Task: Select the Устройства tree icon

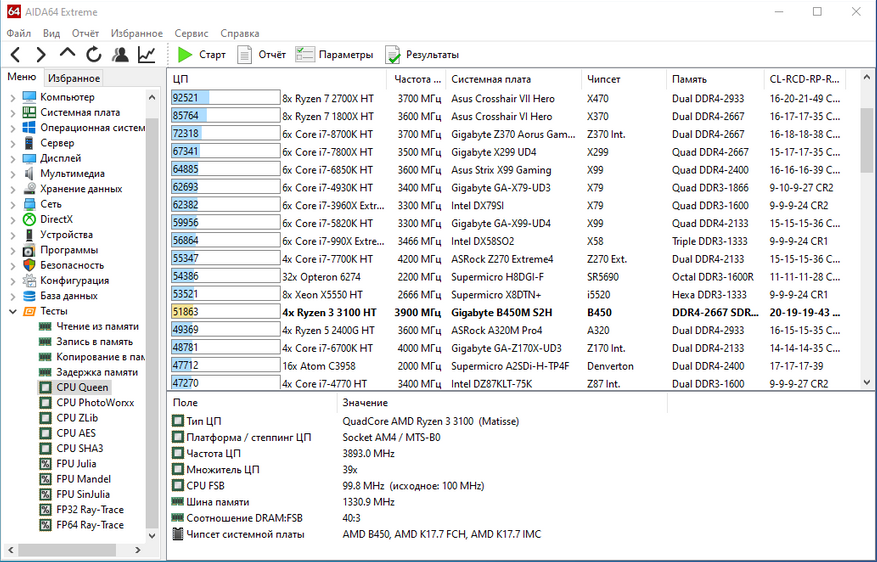Action: pyautogui.click(x=29, y=235)
